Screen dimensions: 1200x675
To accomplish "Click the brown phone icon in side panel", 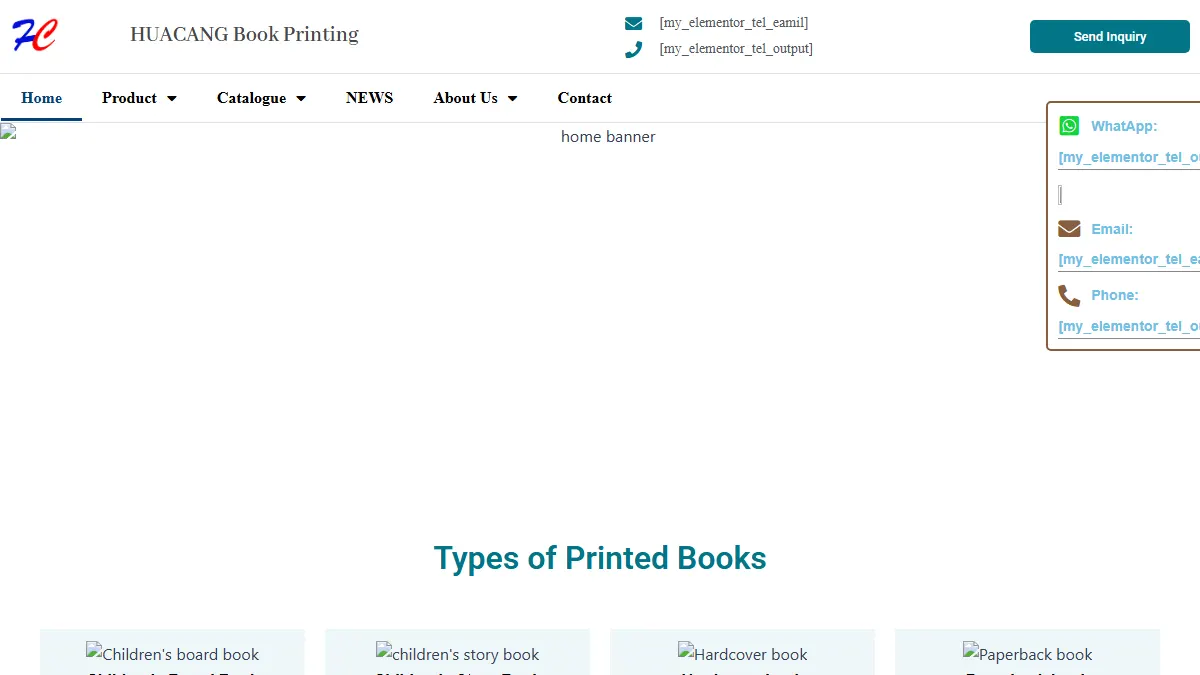I will point(1069,295).
